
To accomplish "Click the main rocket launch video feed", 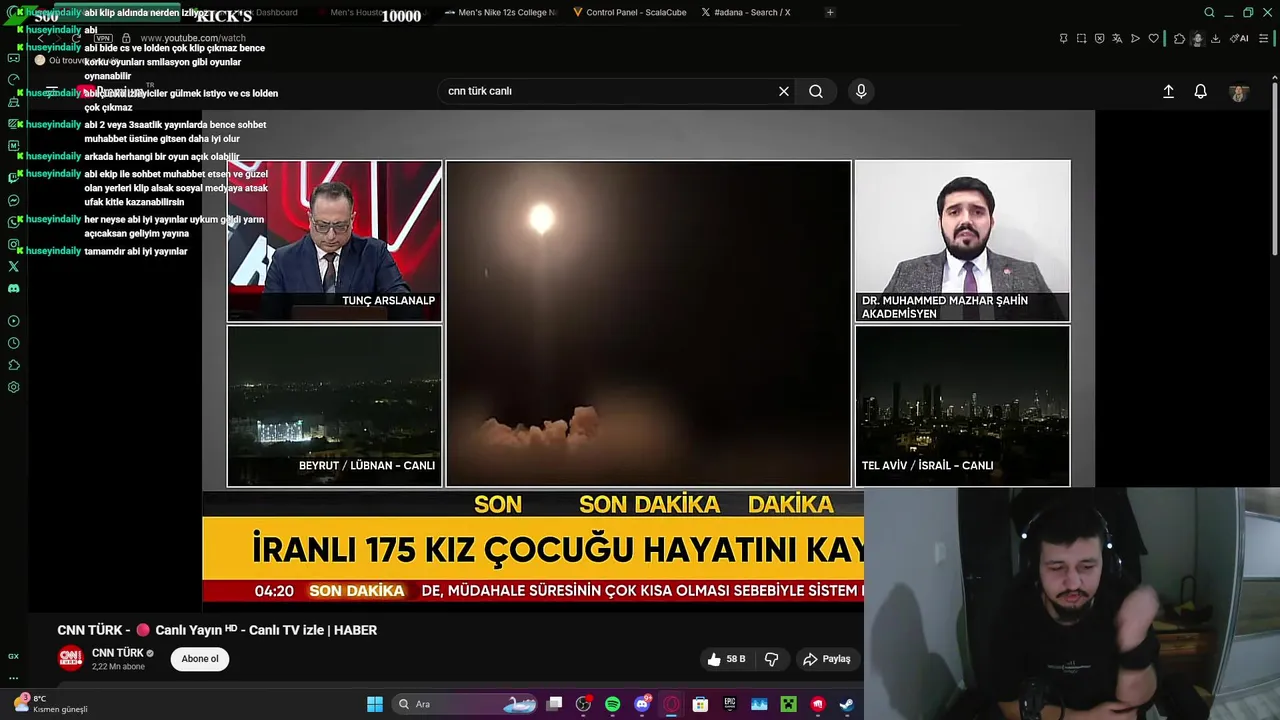I will [648, 323].
